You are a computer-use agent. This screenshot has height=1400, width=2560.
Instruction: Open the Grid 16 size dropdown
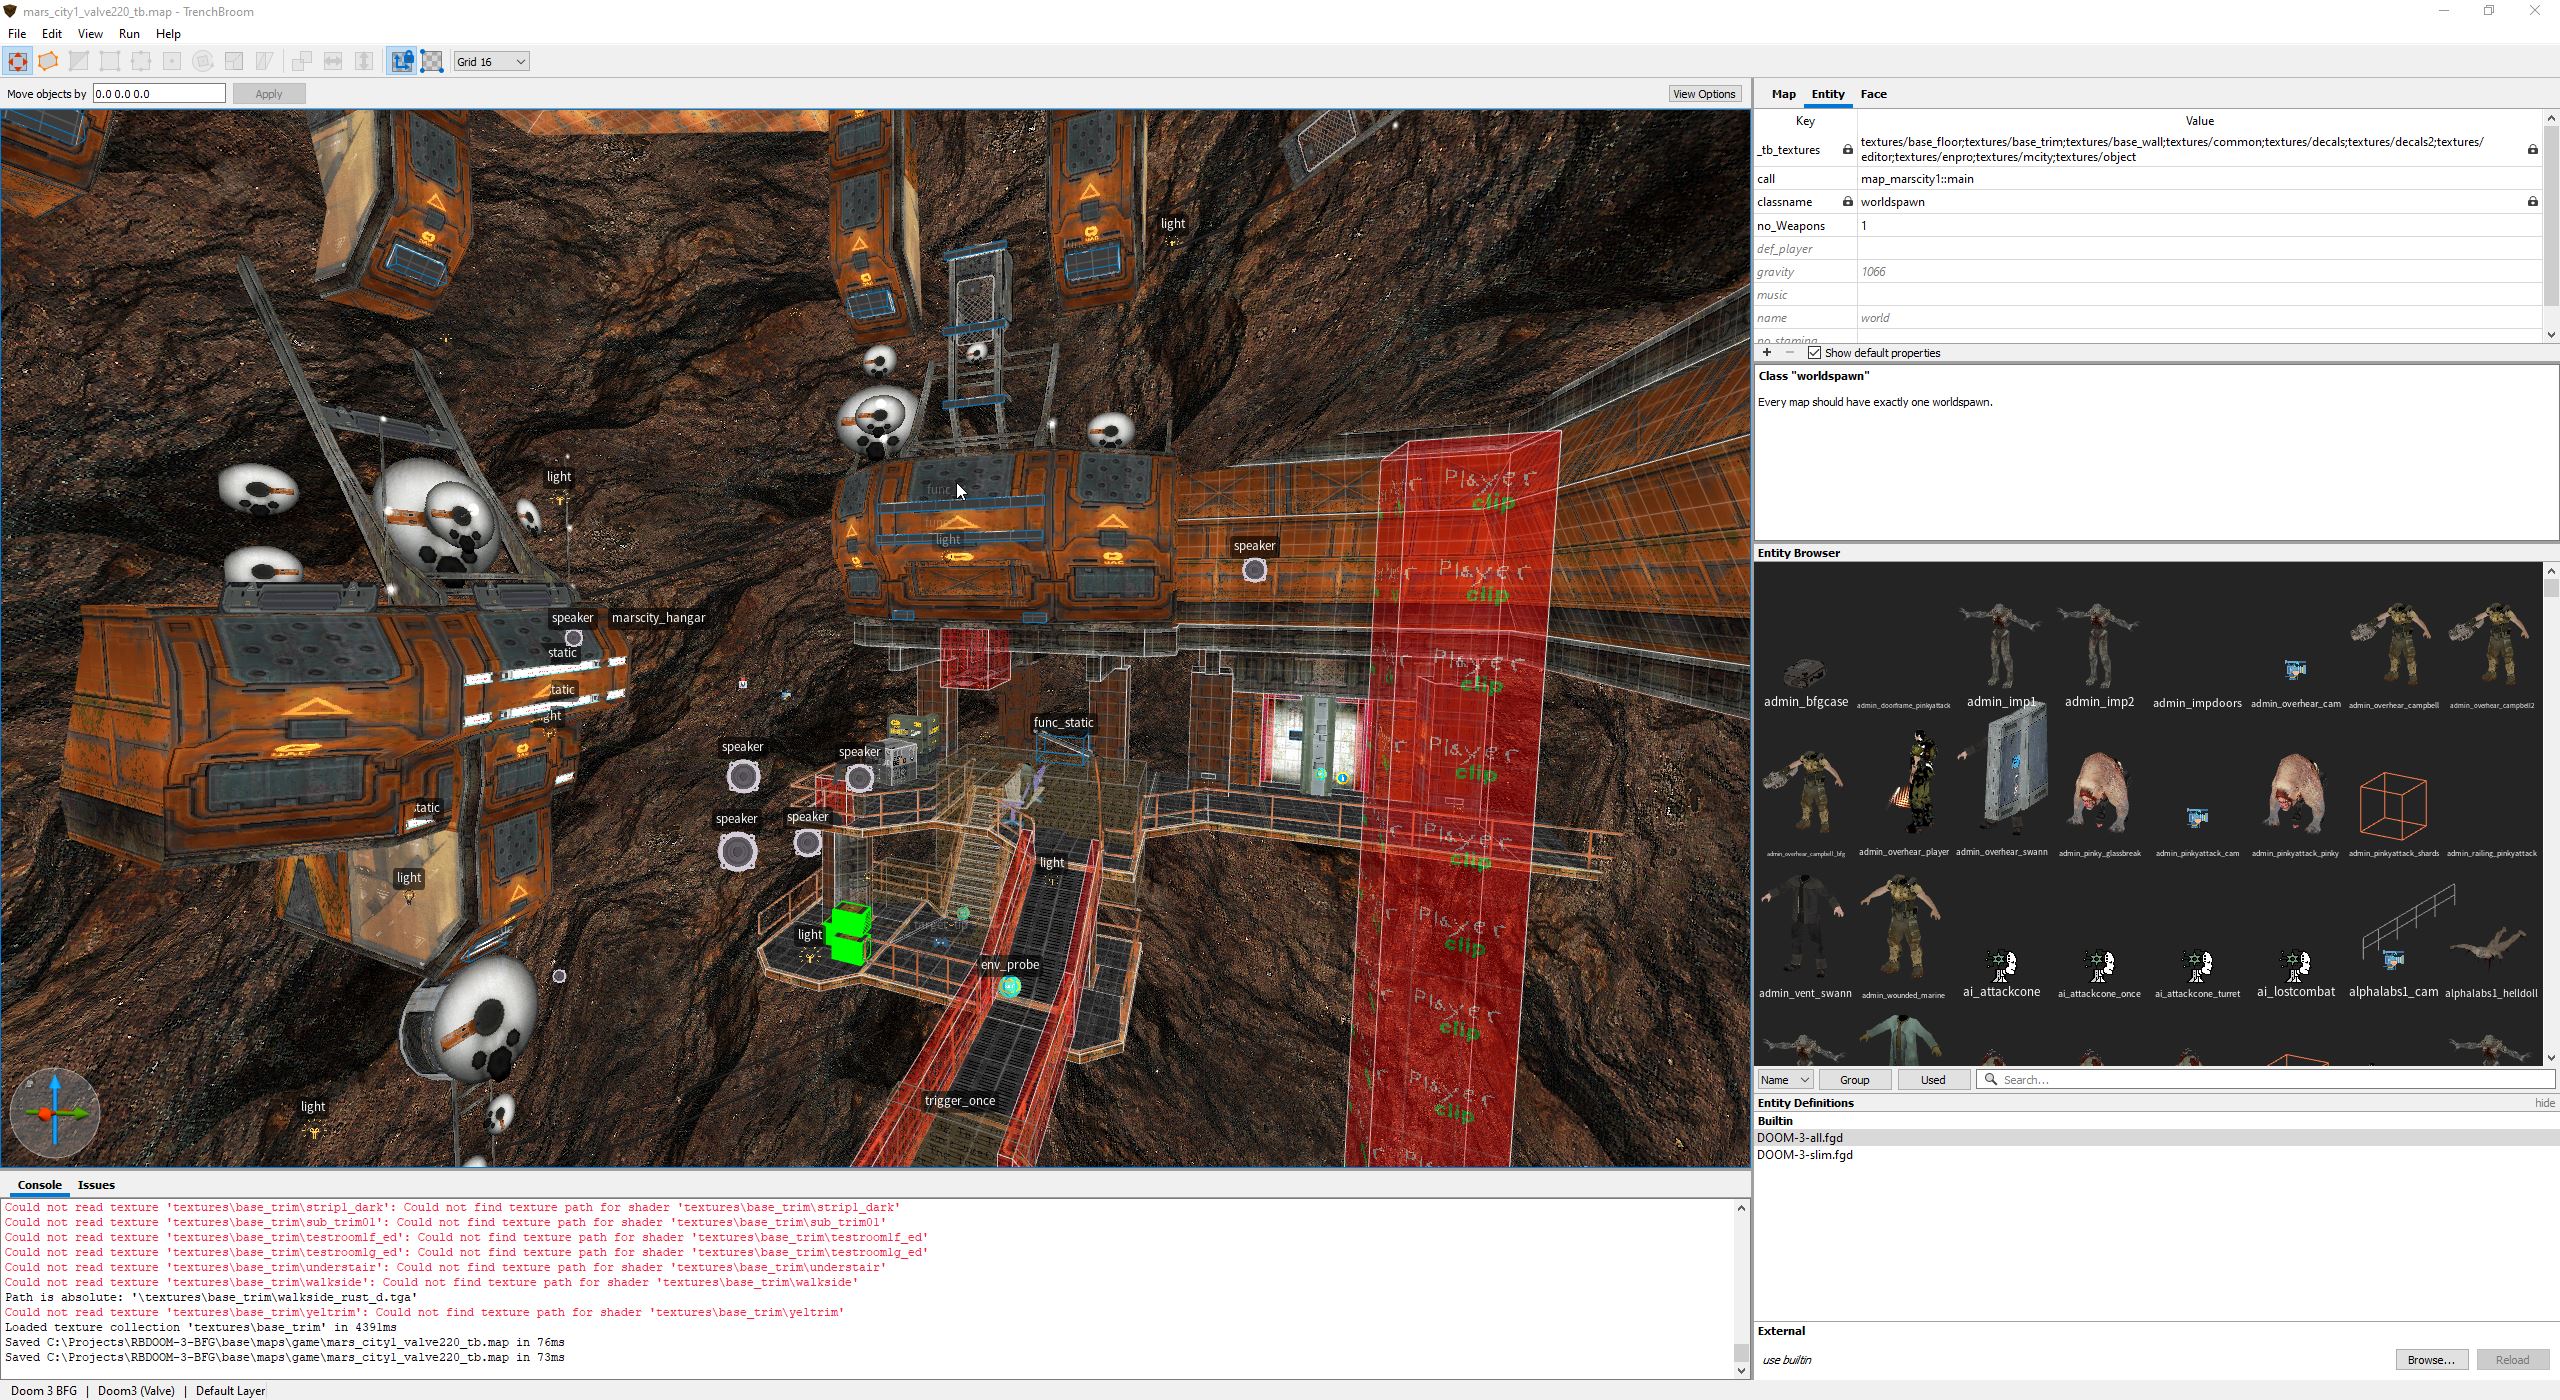491,62
